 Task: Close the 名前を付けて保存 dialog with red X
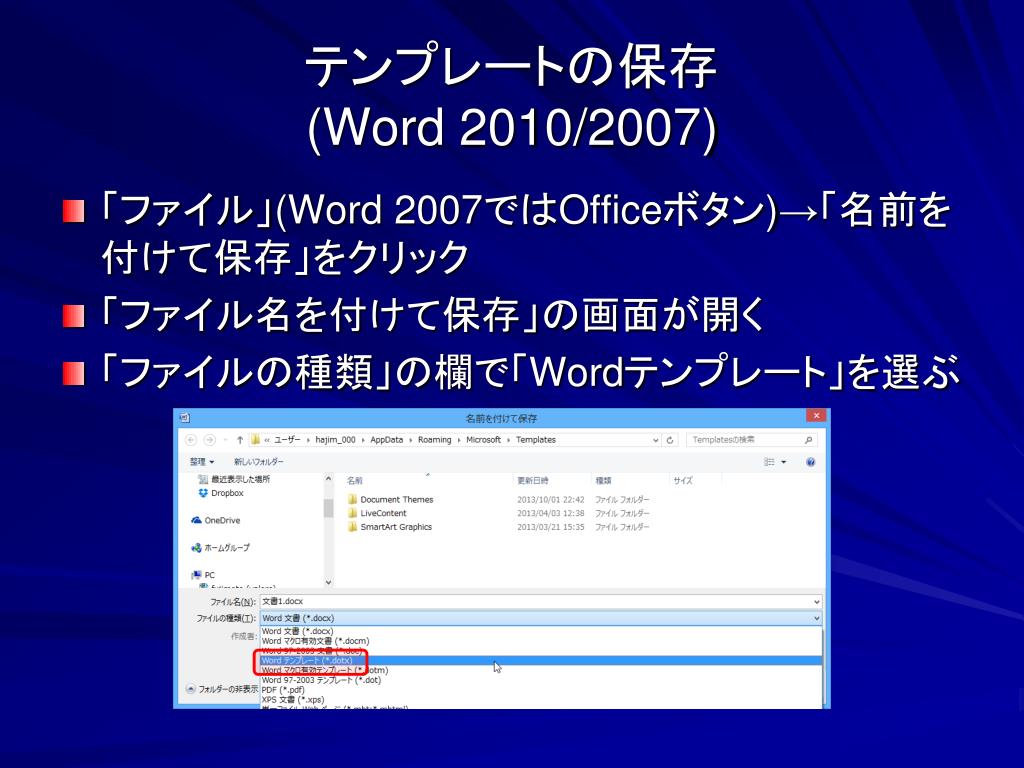[x=816, y=415]
